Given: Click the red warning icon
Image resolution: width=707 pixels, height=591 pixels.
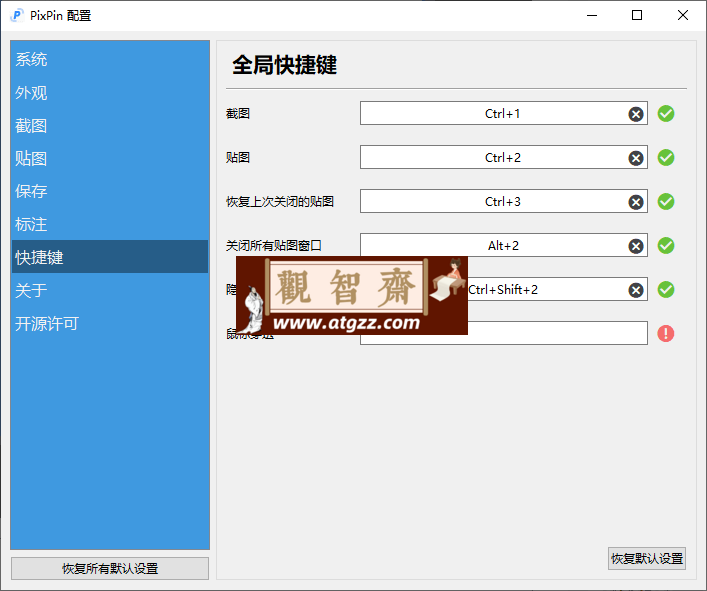Looking at the screenshot, I should coord(666,334).
